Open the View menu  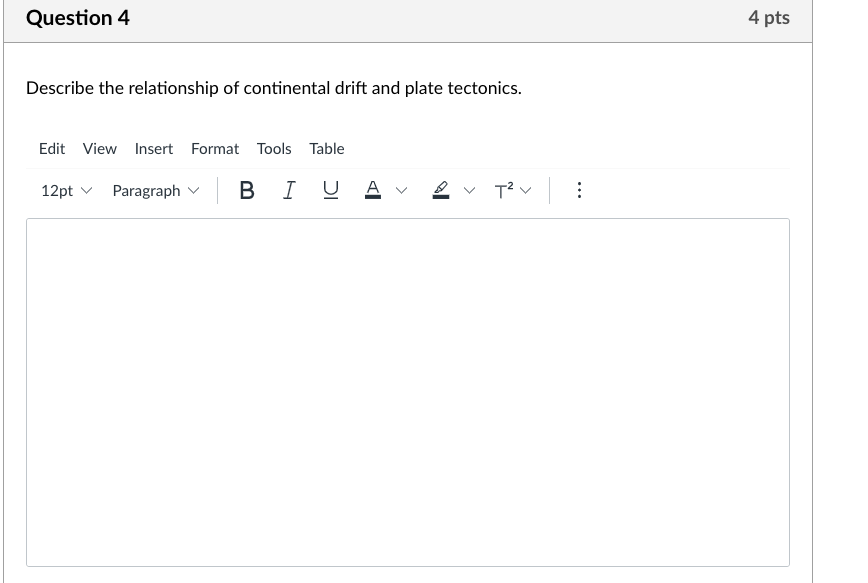coord(100,149)
